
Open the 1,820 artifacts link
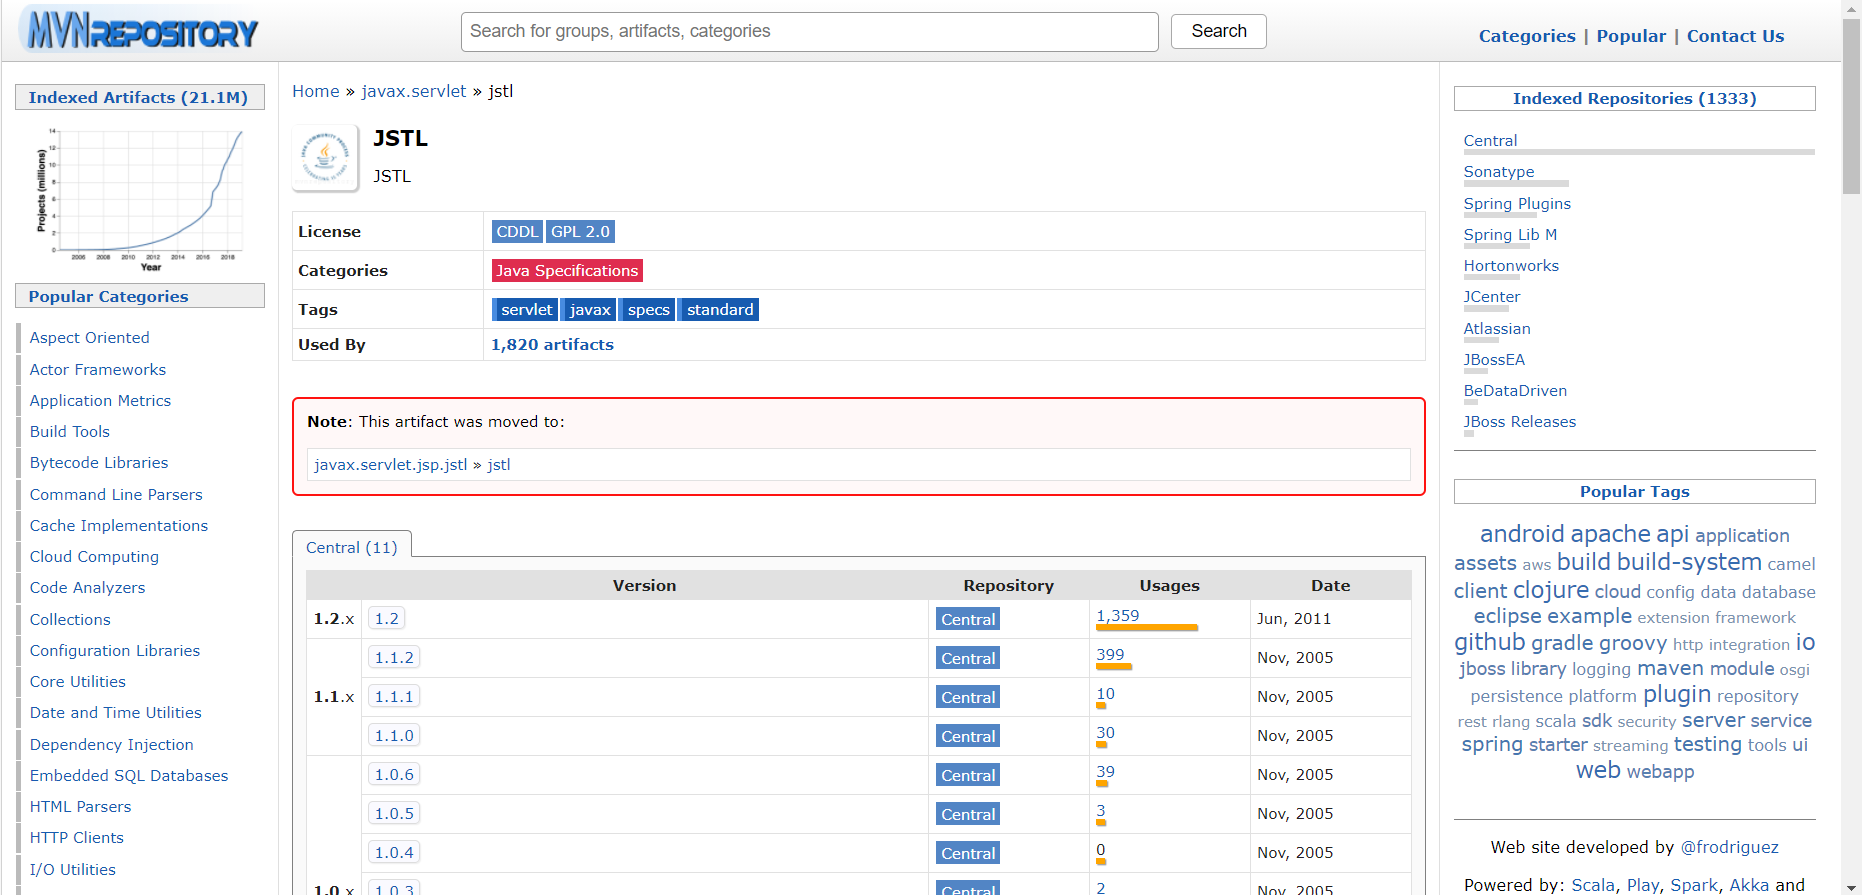(552, 344)
